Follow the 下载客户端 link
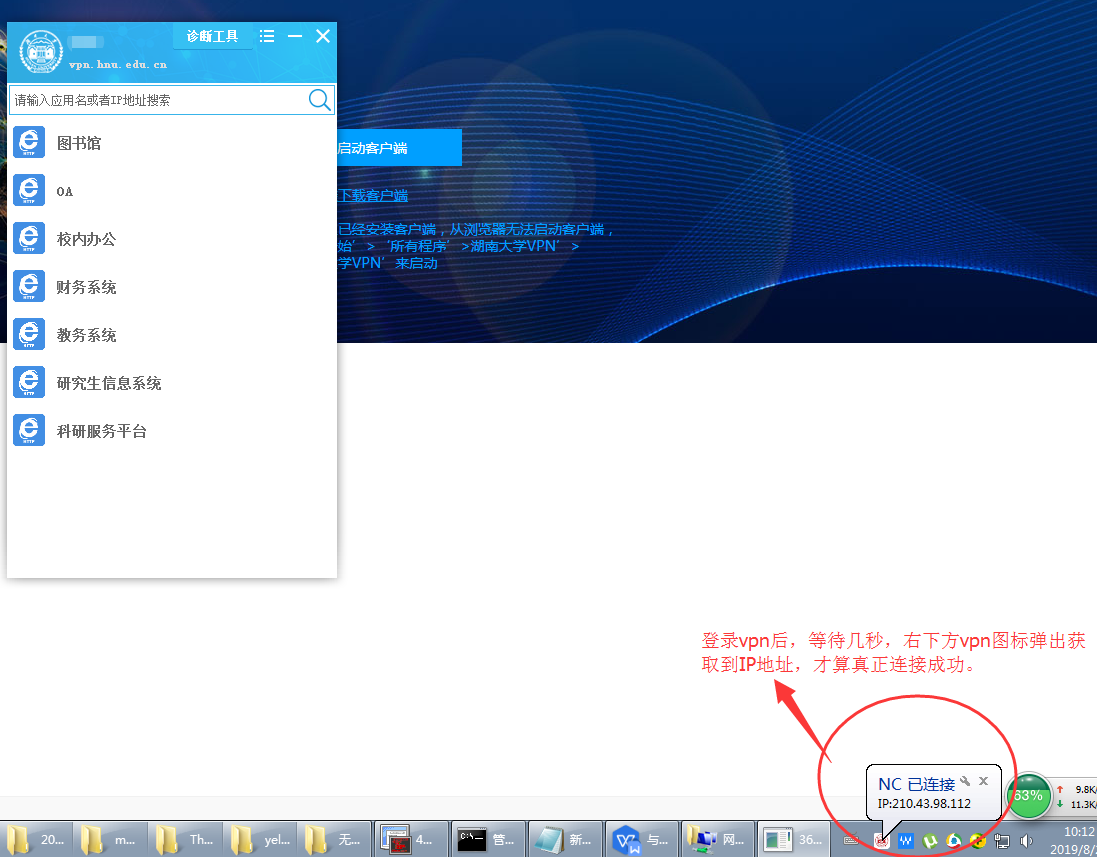 [373, 196]
